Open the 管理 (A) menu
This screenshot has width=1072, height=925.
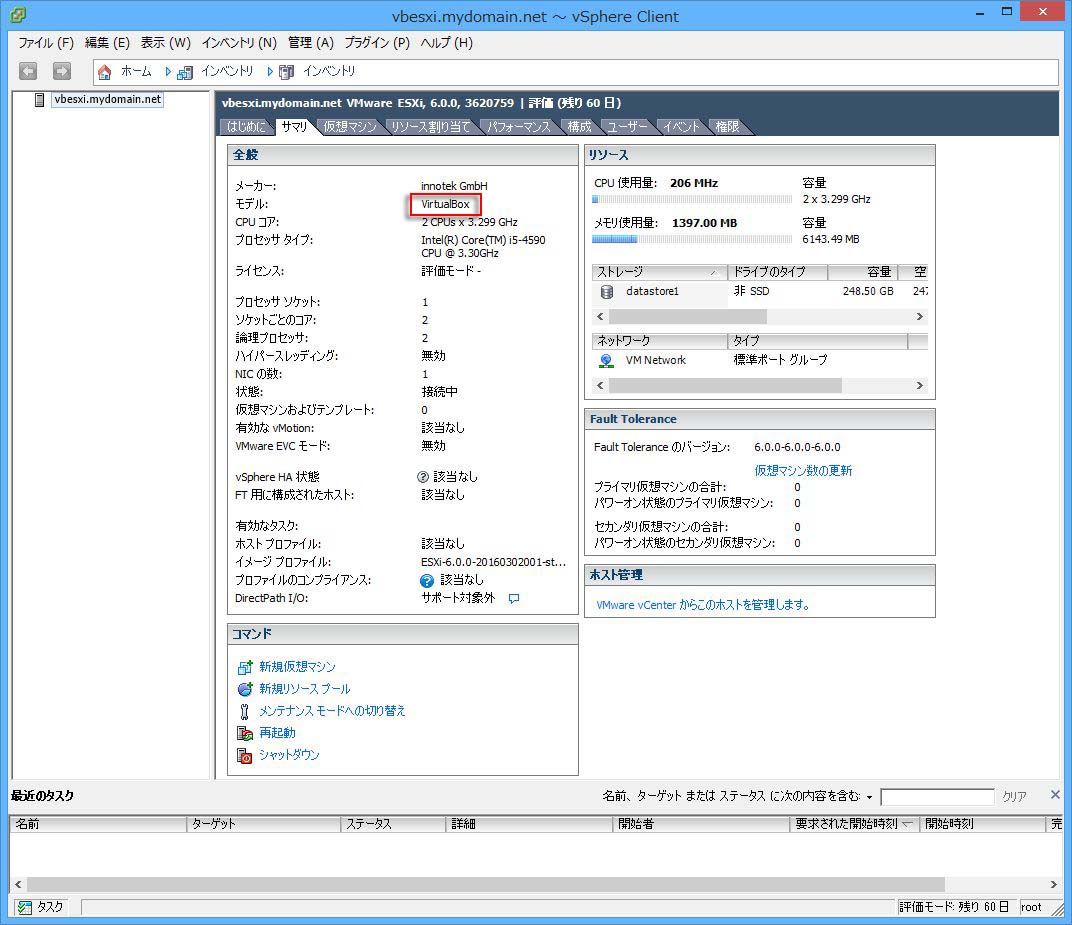[311, 43]
